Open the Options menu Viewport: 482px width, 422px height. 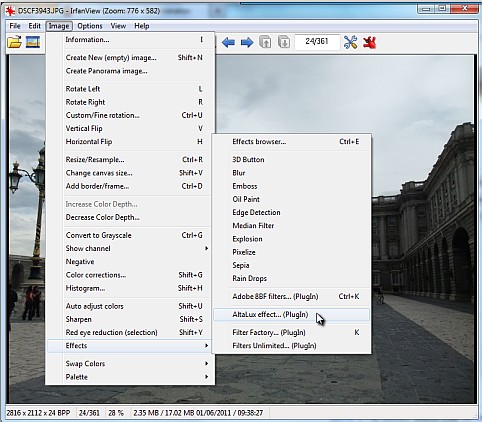click(90, 26)
